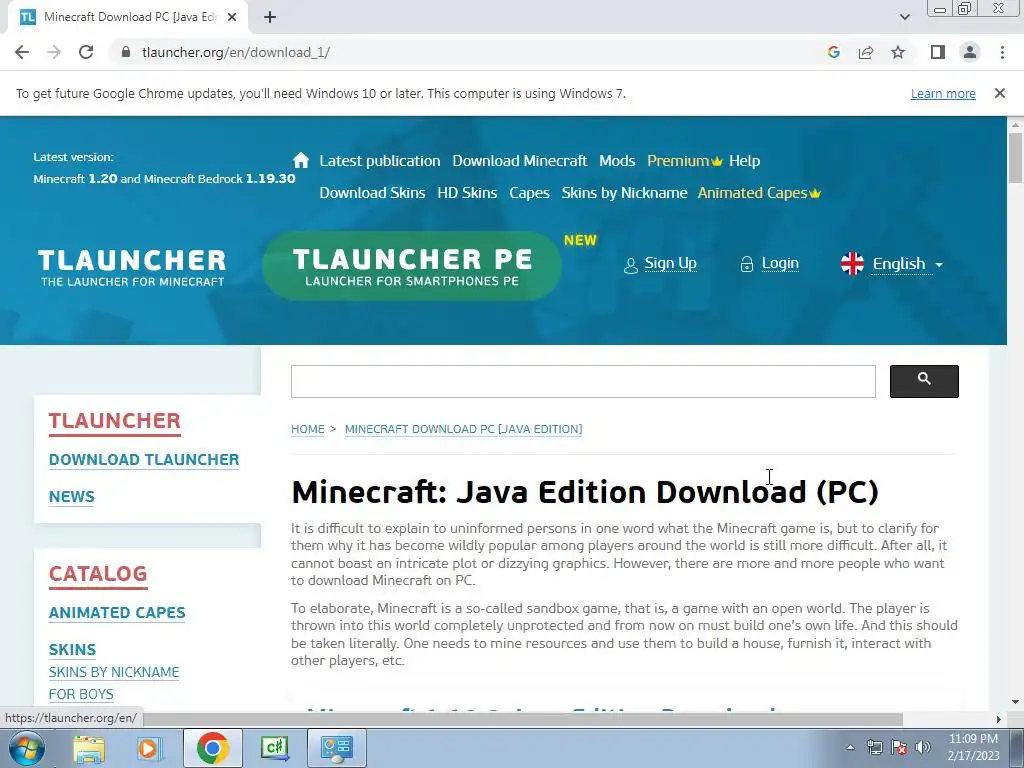This screenshot has height=768, width=1024.
Task: Open a new tab with plus icon
Action: pyautogui.click(x=270, y=17)
